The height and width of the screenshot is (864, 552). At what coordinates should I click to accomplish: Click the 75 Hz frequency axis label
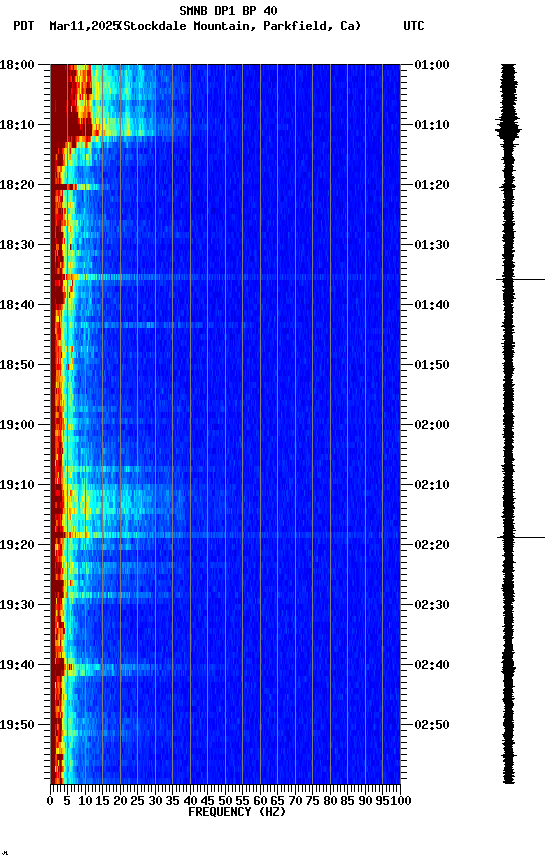point(312,801)
